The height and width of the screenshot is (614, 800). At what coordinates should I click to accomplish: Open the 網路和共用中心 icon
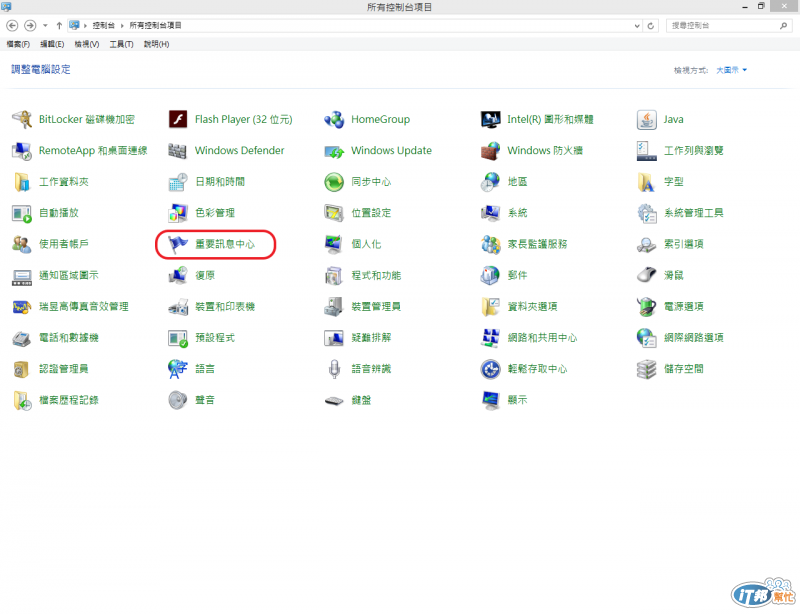coord(491,338)
